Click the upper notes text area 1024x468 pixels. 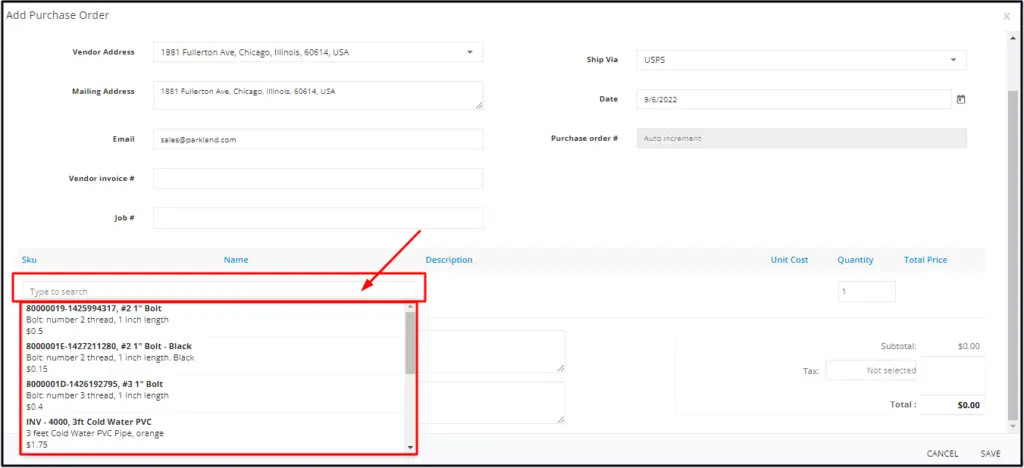pyautogui.click(x=491, y=351)
